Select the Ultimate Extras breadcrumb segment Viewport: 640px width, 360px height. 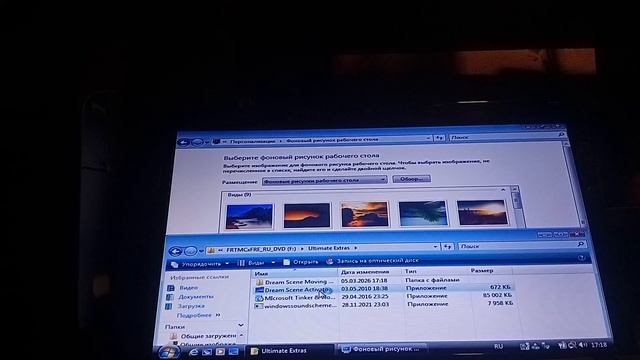pos(329,248)
